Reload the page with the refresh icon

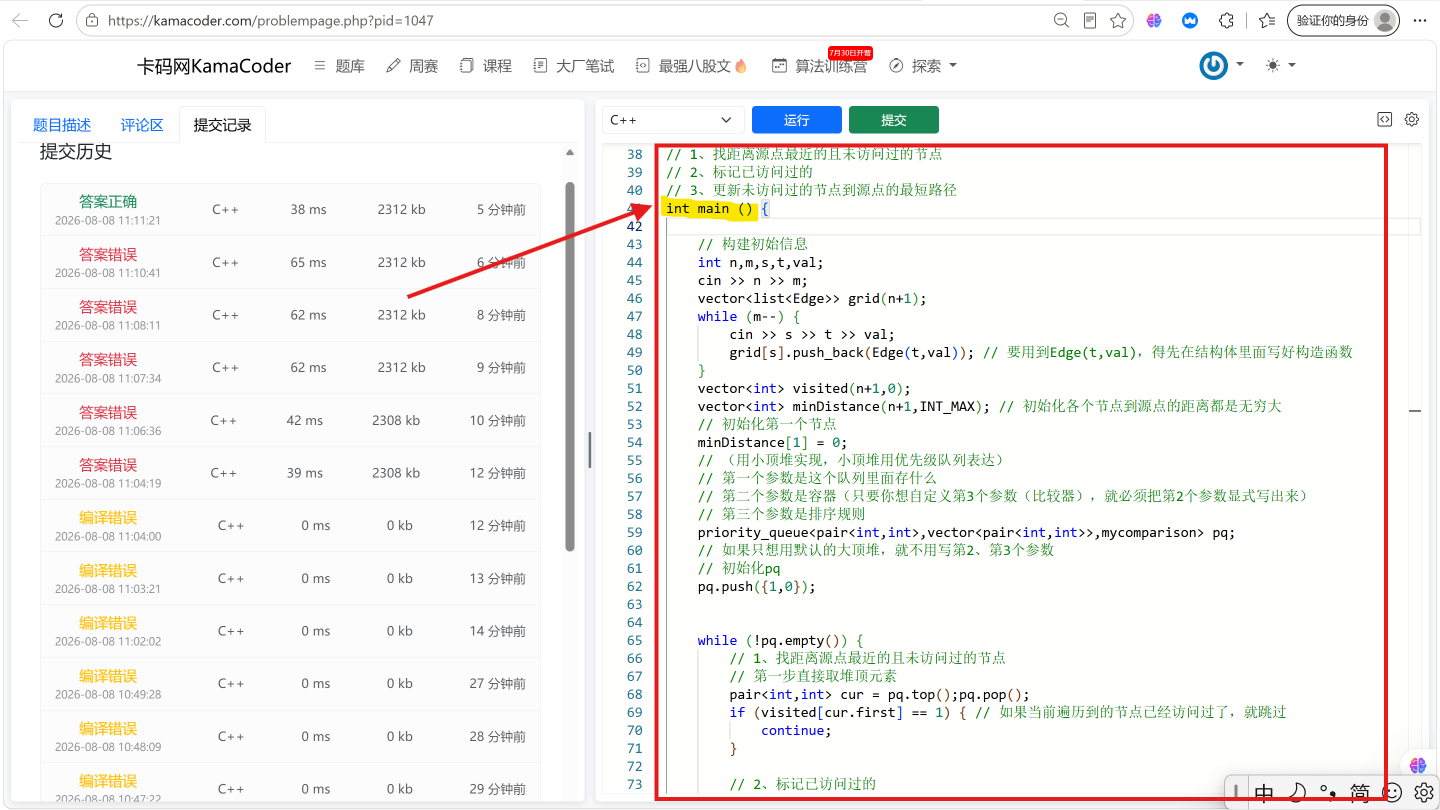click(x=56, y=20)
